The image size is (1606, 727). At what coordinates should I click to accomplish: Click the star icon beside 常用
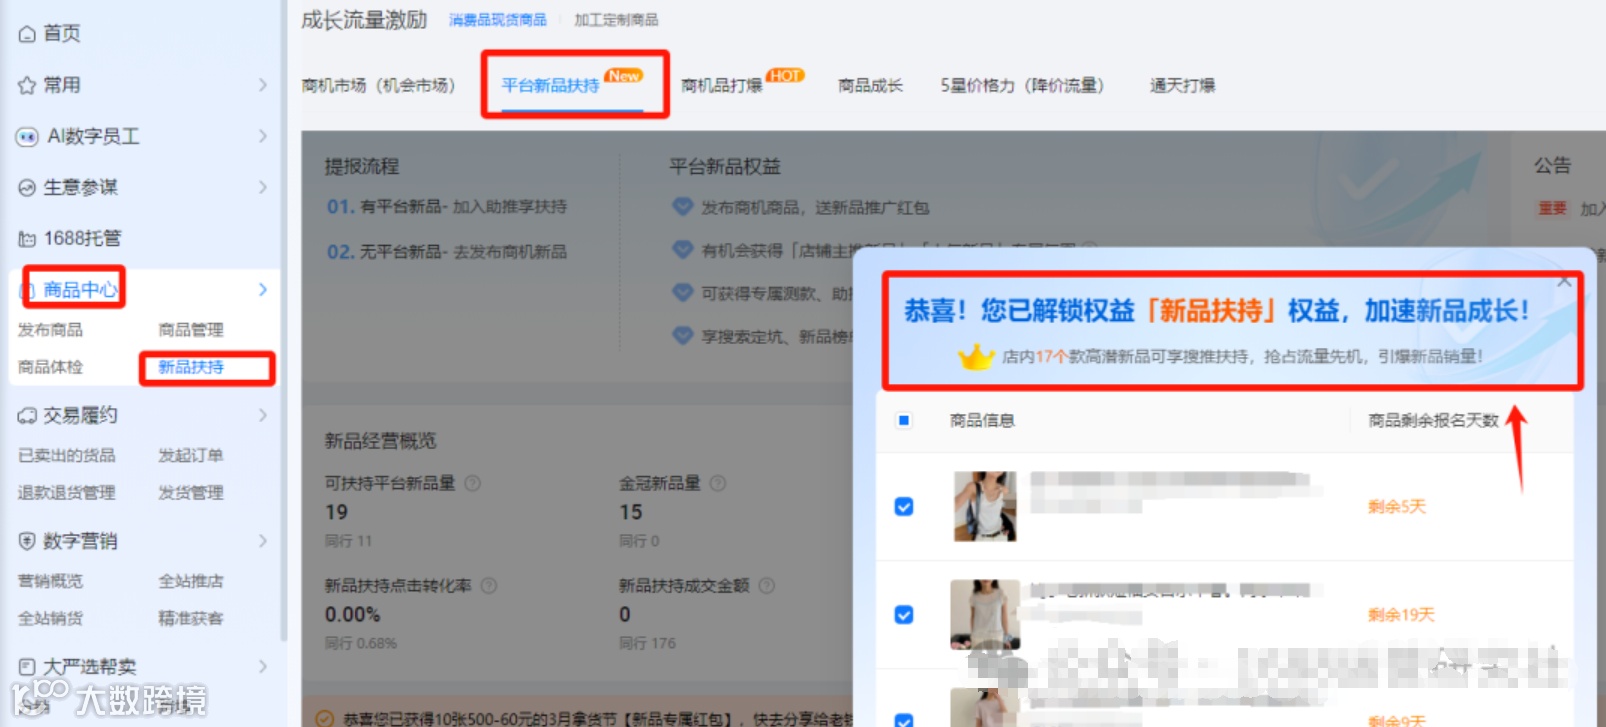click(27, 85)
